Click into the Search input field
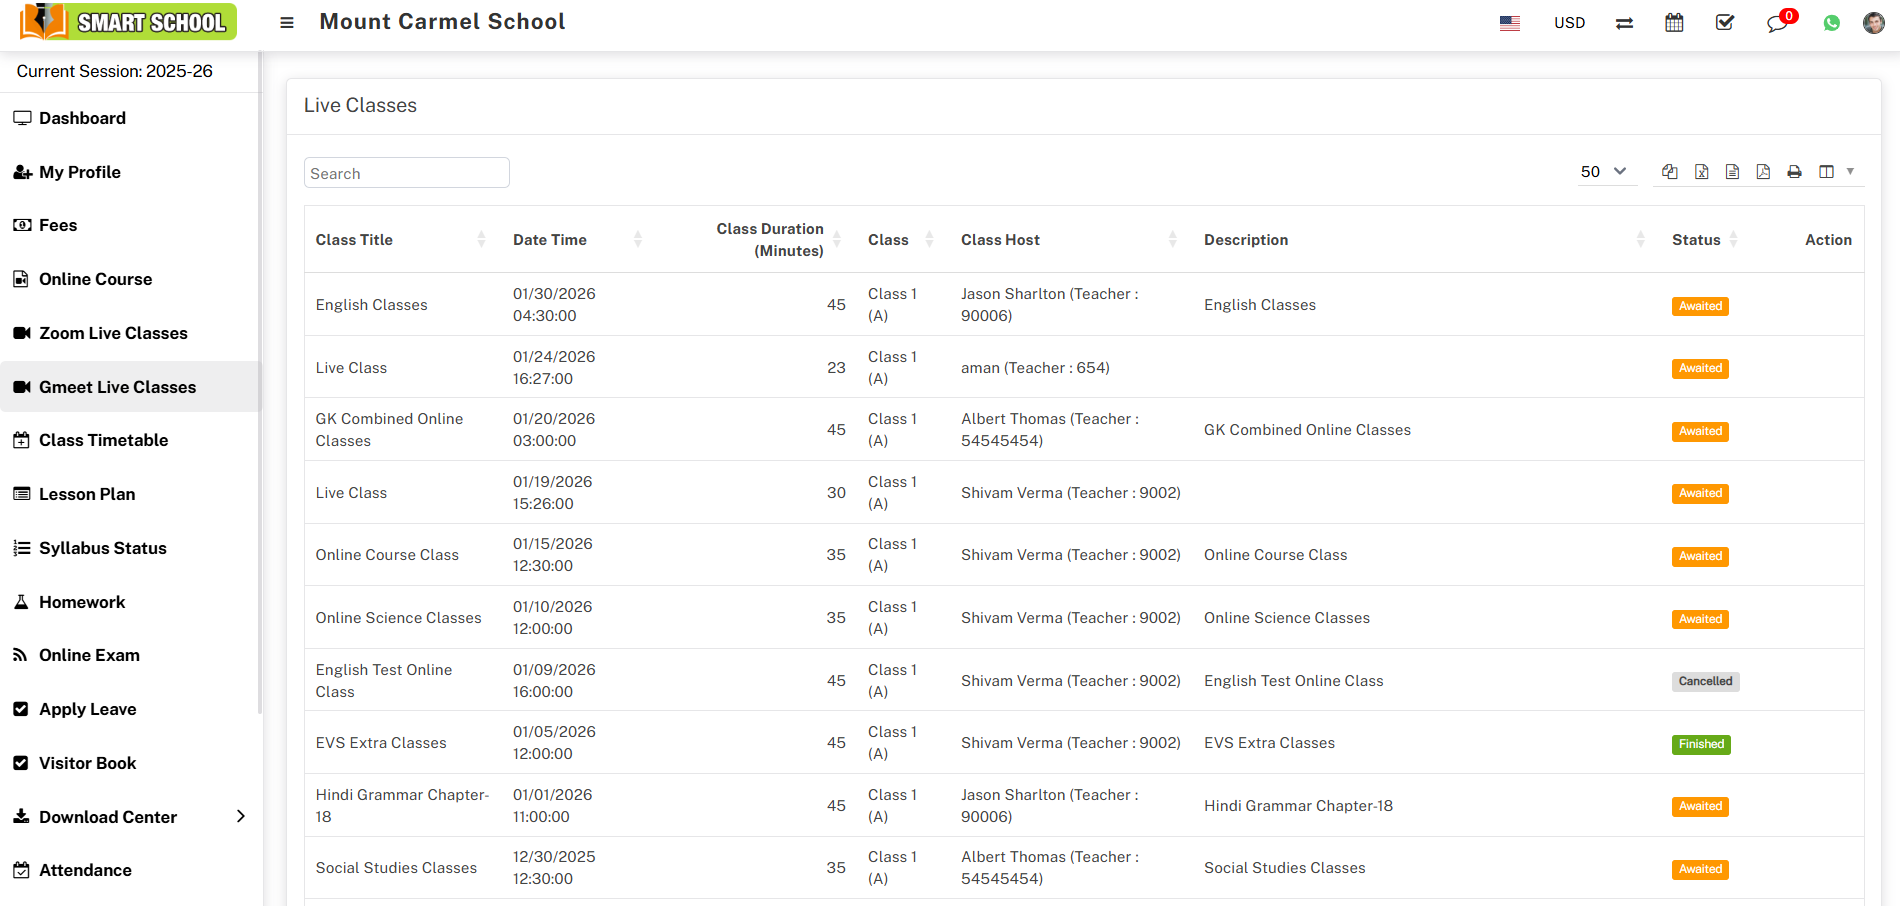 (406, 173)
